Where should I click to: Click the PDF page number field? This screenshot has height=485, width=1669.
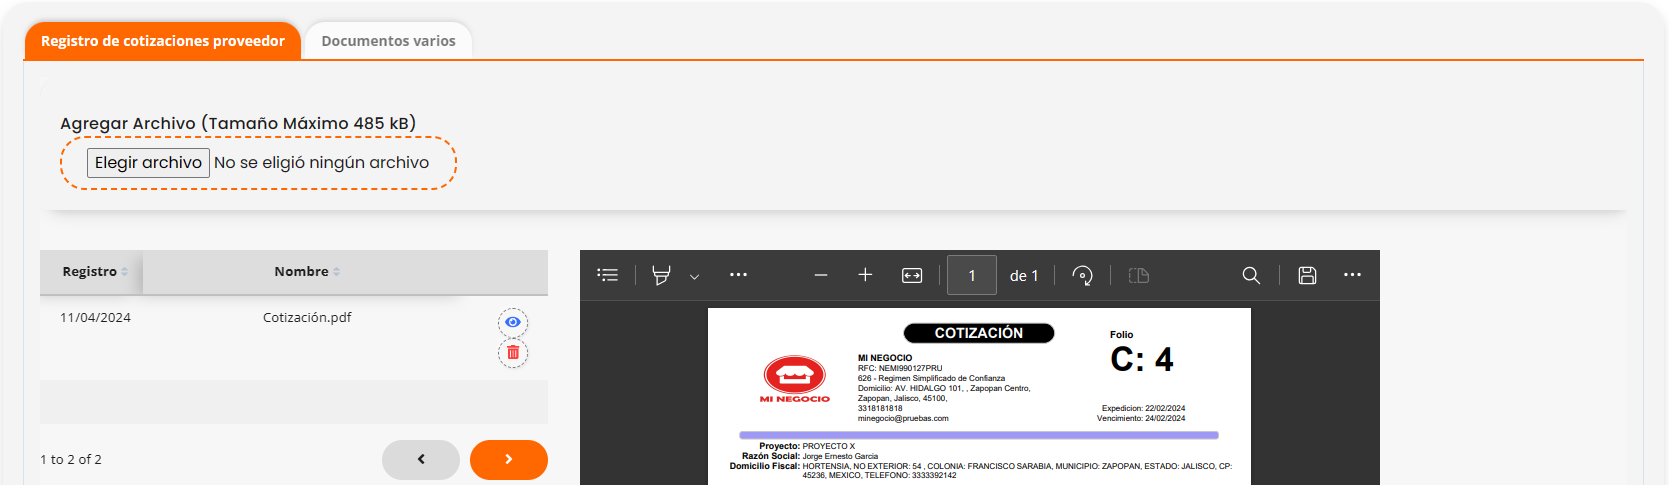971,275
